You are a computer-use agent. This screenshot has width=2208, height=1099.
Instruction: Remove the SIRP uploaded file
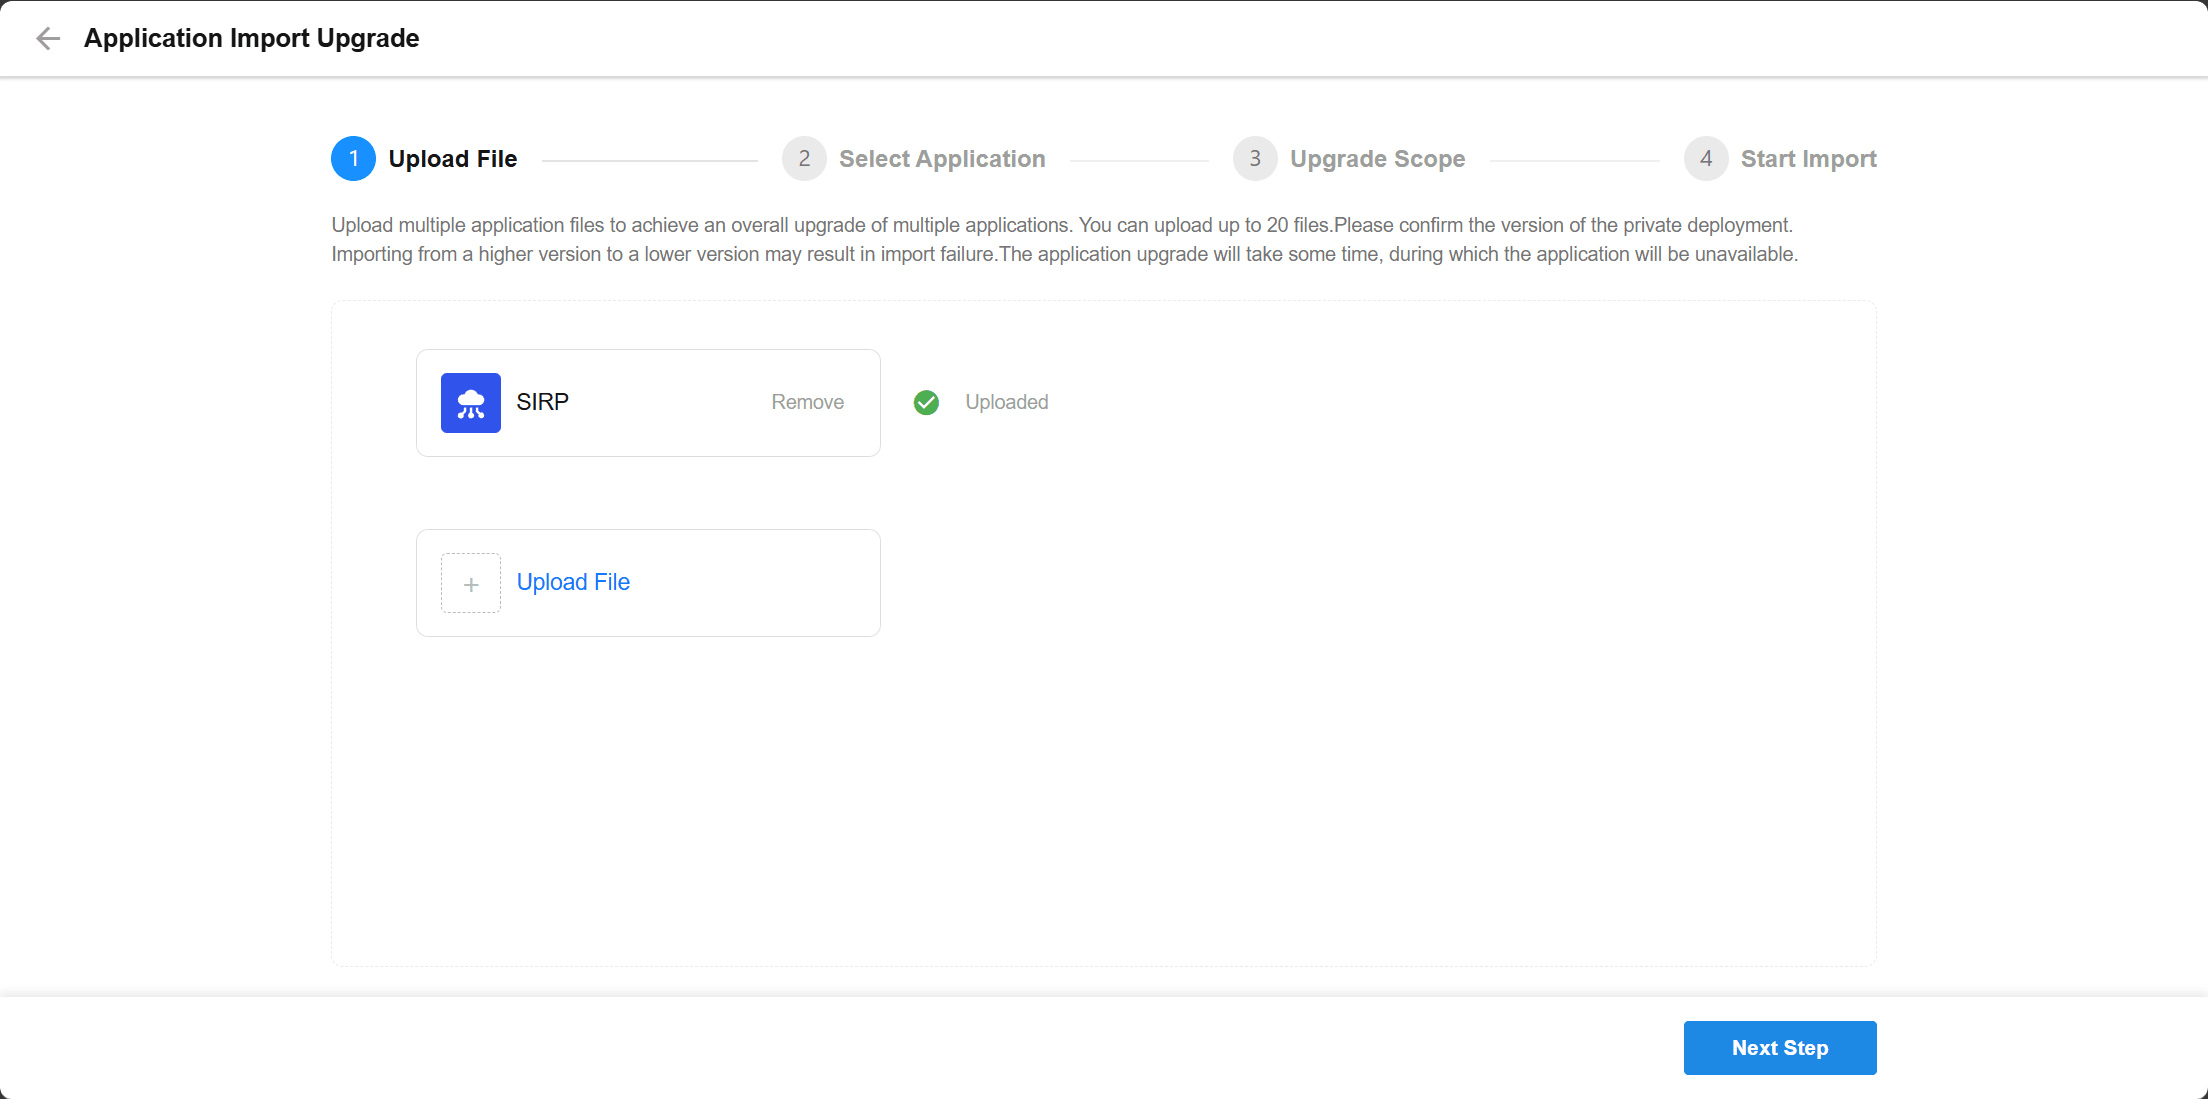(807, 403)
